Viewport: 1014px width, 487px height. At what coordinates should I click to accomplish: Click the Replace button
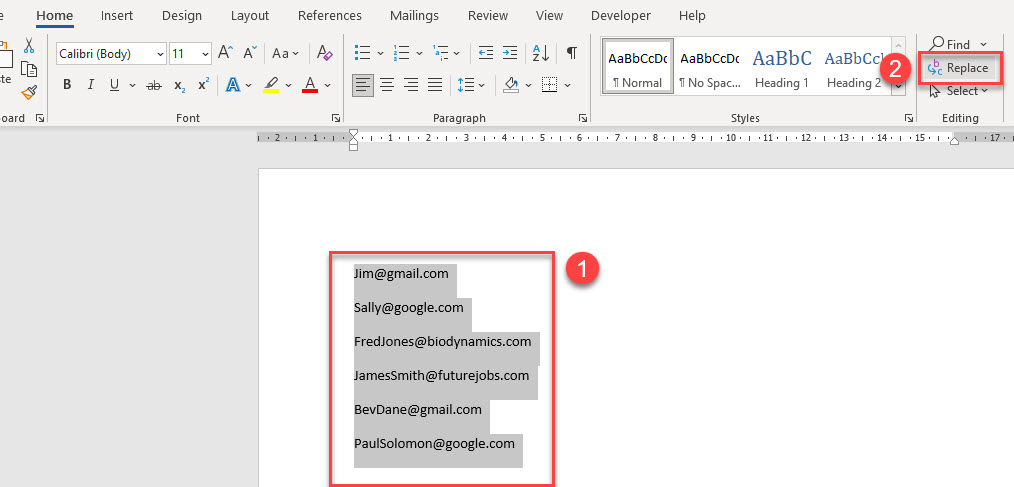(958, 68)
